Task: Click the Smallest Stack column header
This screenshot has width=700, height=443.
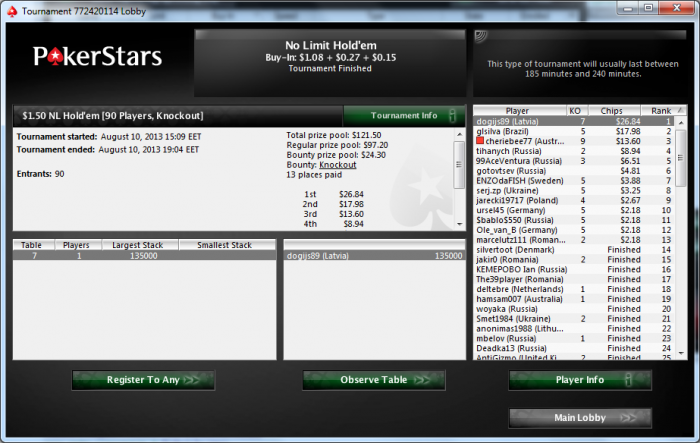Action: 225,245
